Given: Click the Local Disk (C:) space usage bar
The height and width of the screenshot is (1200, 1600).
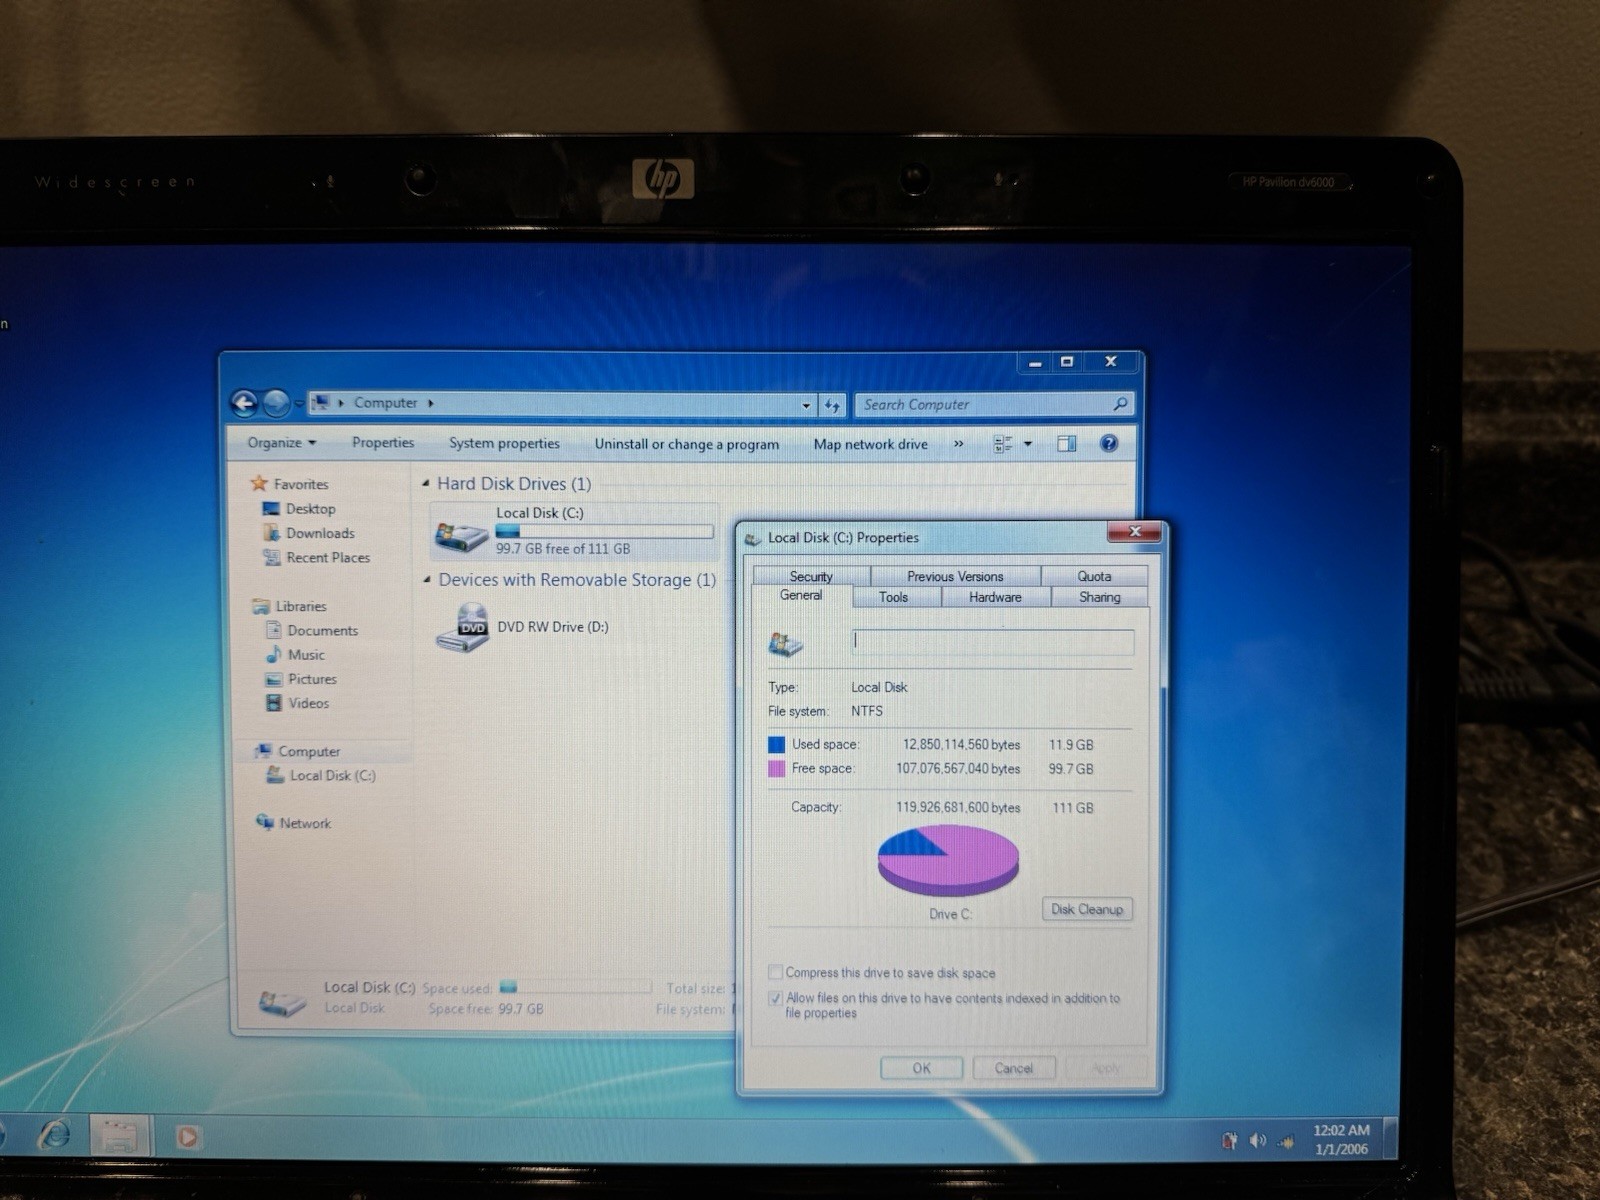Looking at the screenshot, I should (604, 531).
